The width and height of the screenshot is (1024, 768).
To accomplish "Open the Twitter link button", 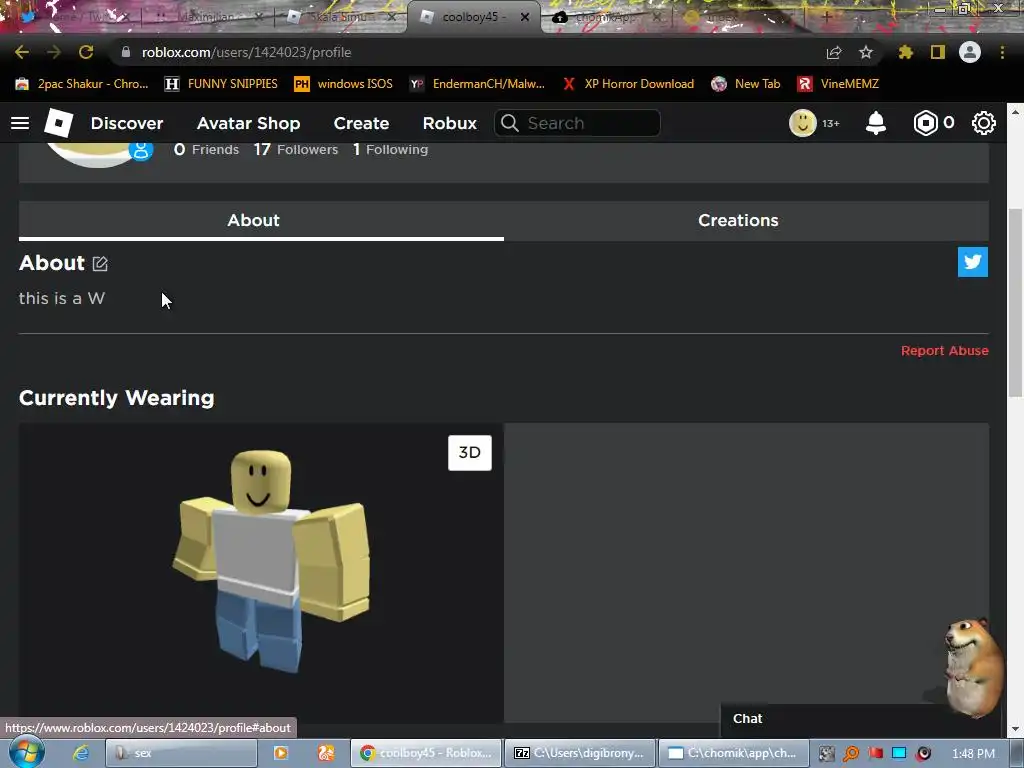I will click(972, 262).
